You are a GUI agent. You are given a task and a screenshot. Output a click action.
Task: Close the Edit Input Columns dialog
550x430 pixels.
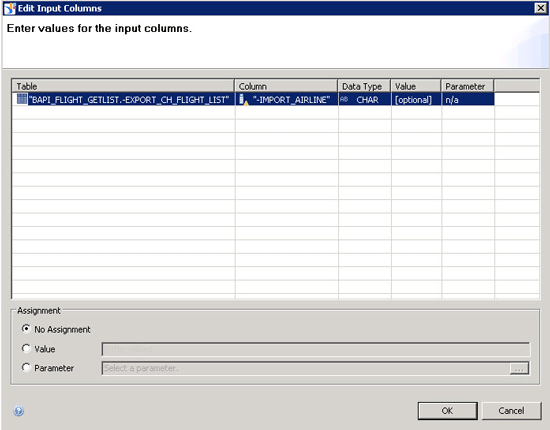540,8
